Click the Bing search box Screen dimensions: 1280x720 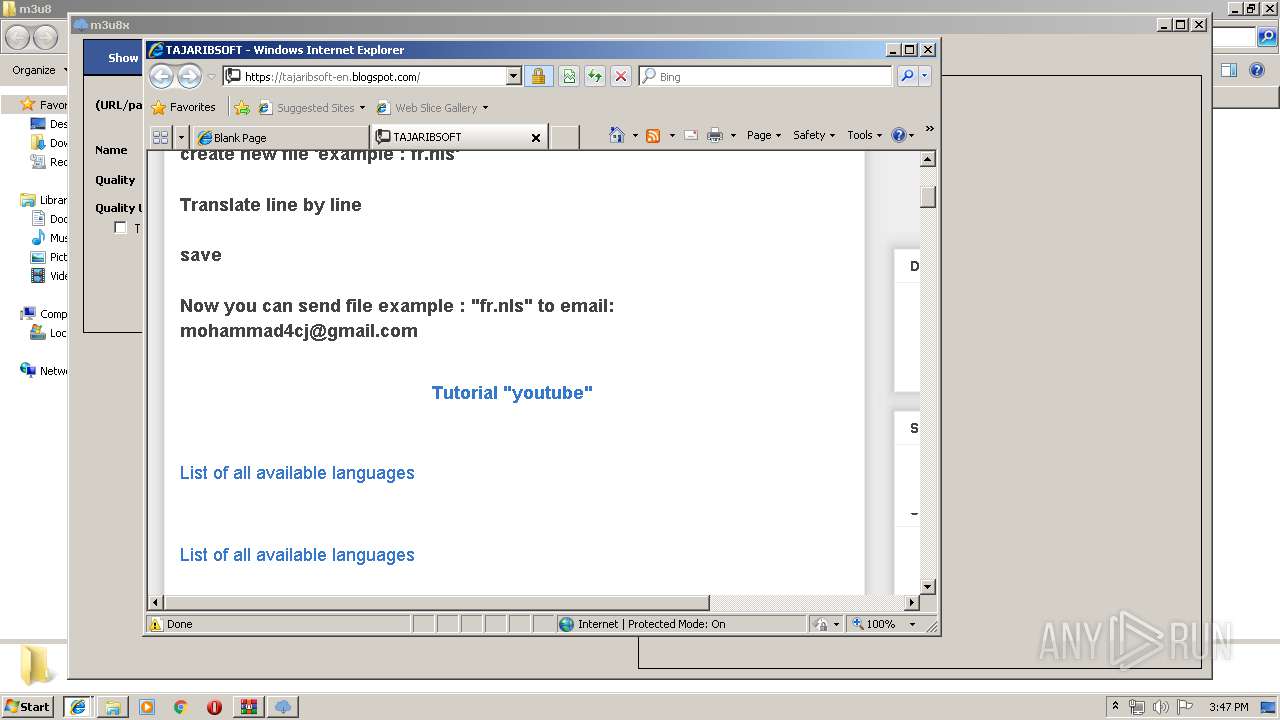pyautogui.click(x=765, y=76)
